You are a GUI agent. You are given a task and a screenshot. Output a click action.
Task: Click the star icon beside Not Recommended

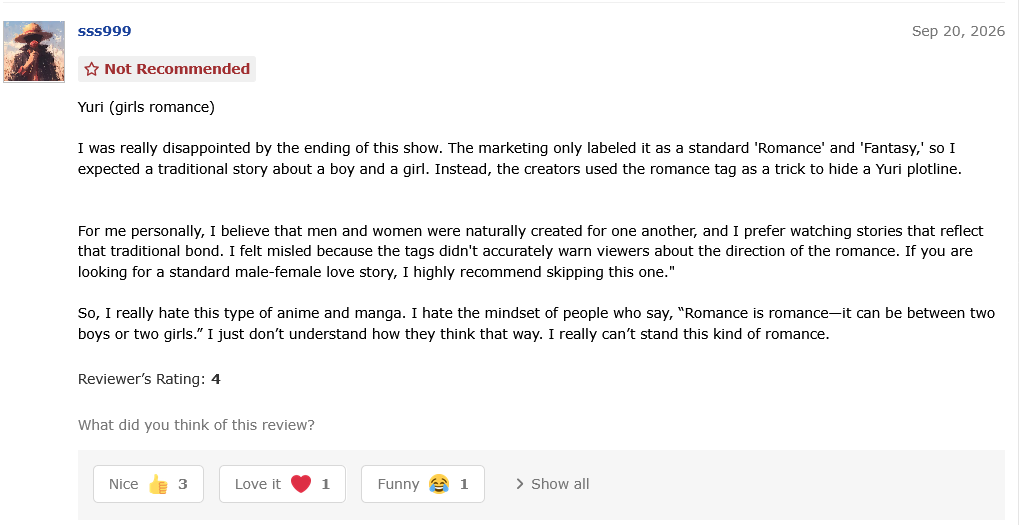pyautogui.click(x=92, y=69)
